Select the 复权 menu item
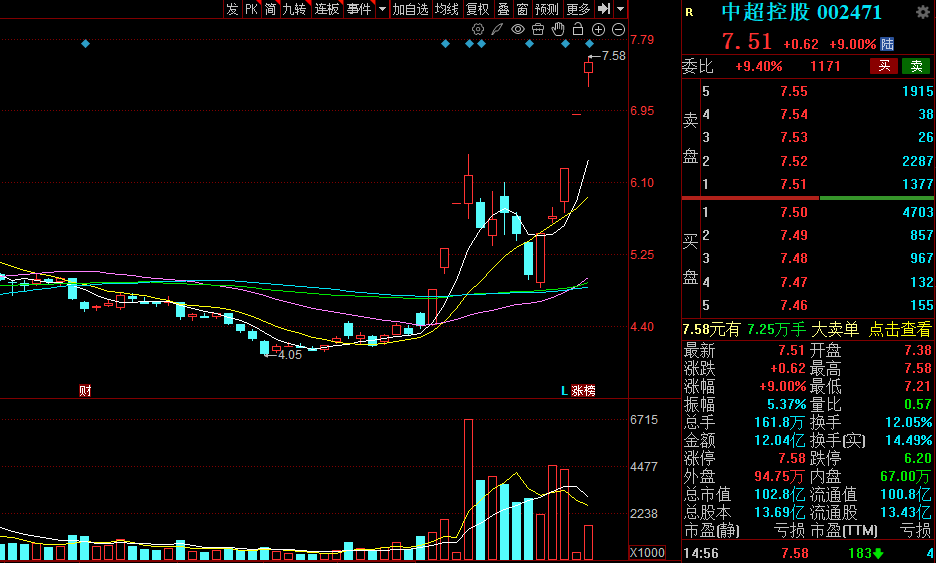Image resolution: width=936 pixels, height=563 pixels. pos(478,9)
